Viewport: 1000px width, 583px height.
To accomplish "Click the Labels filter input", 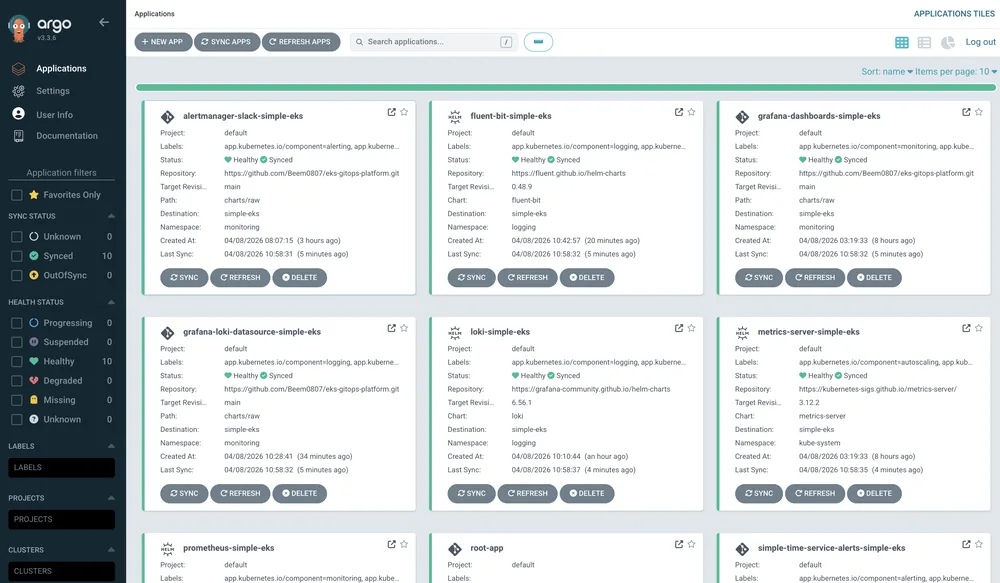I will click(61, 468).
